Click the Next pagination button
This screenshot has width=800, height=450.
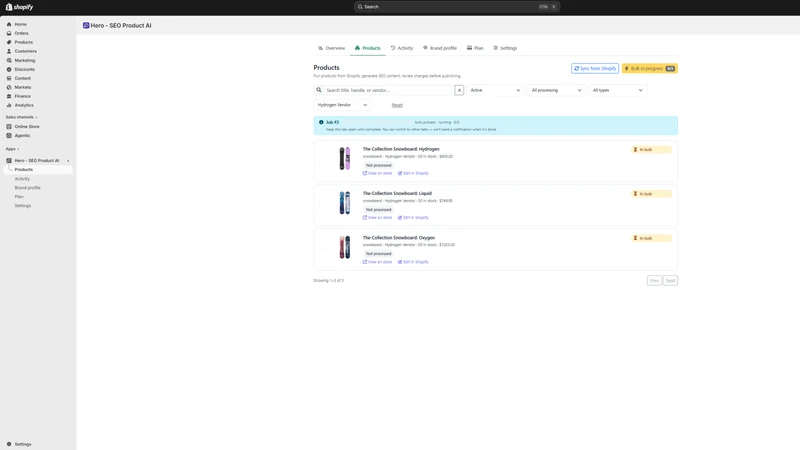pyautogui.click(x=670, y=281)
